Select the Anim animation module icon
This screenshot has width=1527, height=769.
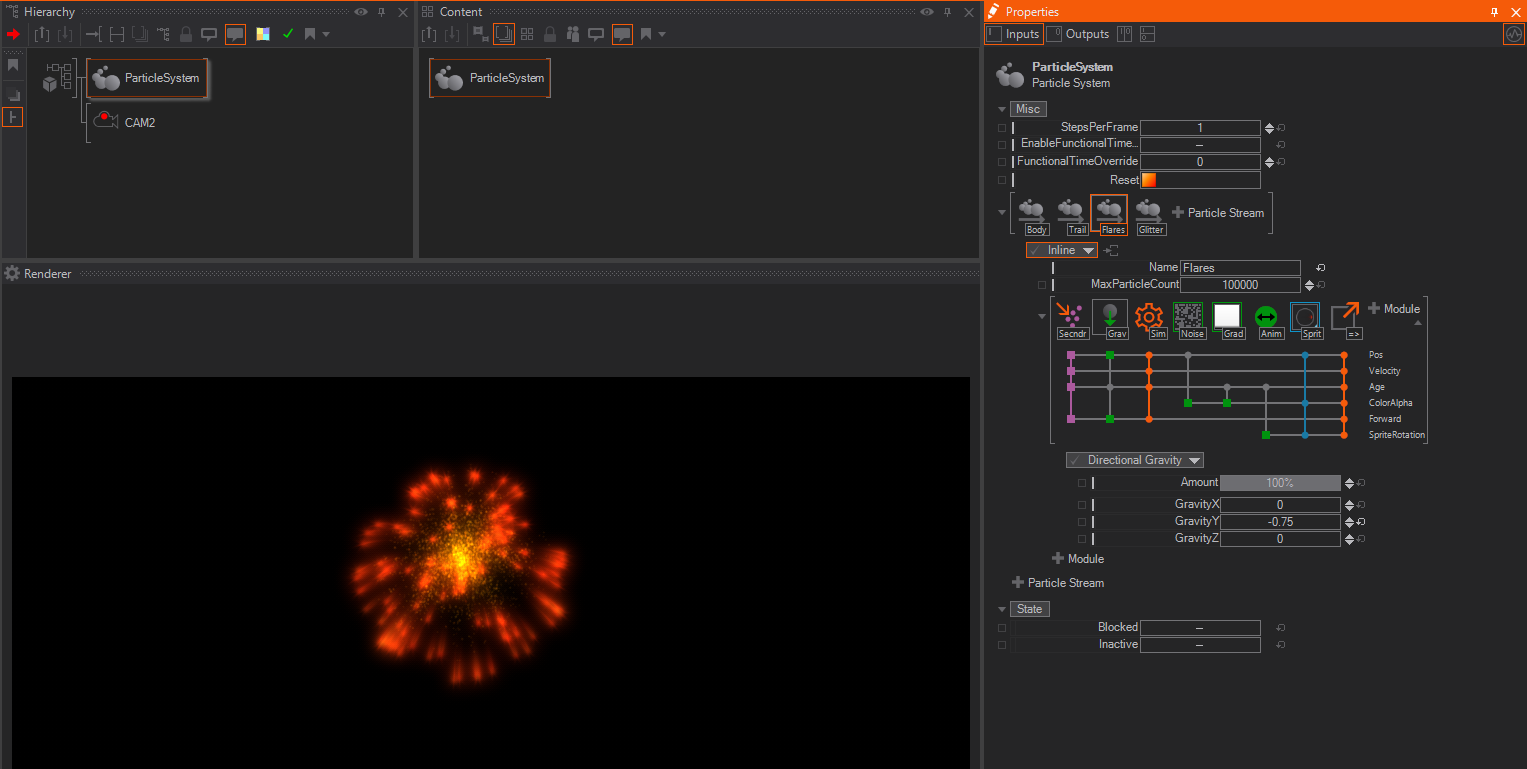(1267, 318)
